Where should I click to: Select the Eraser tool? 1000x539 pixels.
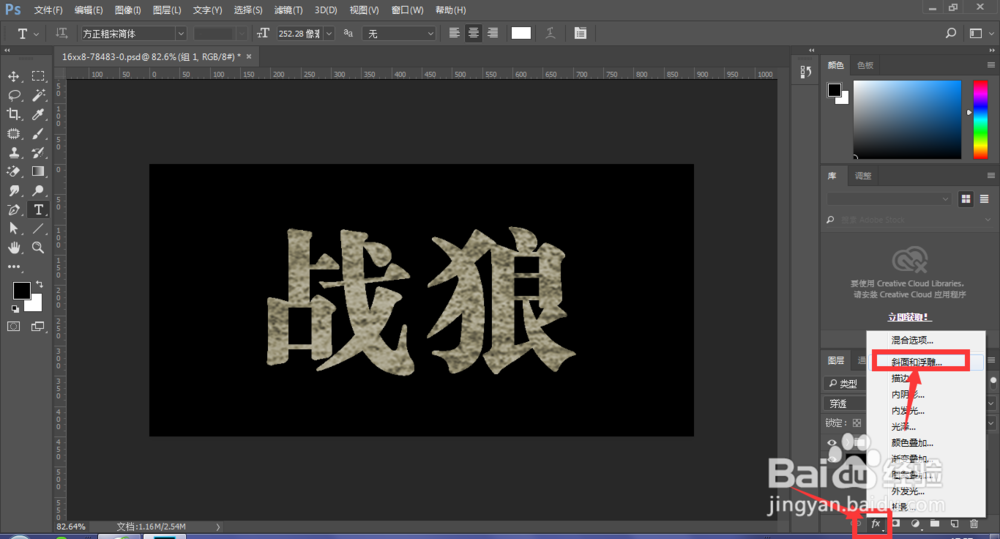coord(13,172)
